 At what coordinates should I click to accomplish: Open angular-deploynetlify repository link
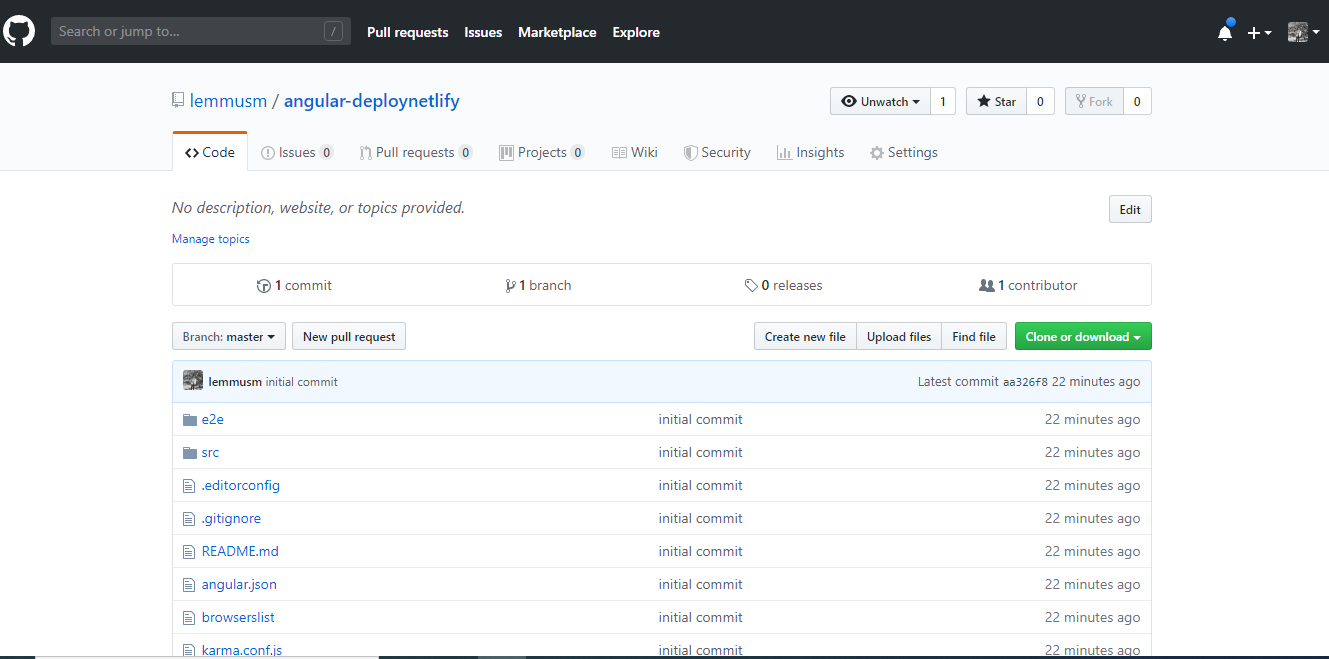tap(372, 101)
